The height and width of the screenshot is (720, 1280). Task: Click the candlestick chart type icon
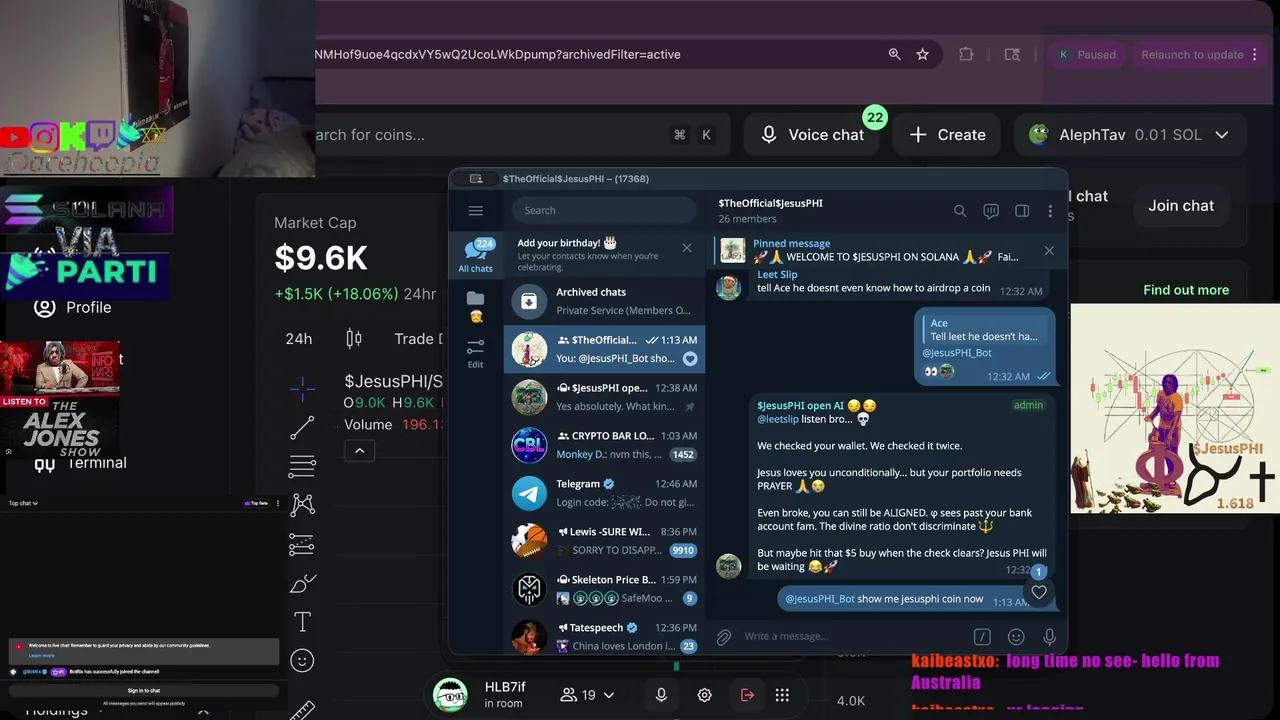point(353,338)
